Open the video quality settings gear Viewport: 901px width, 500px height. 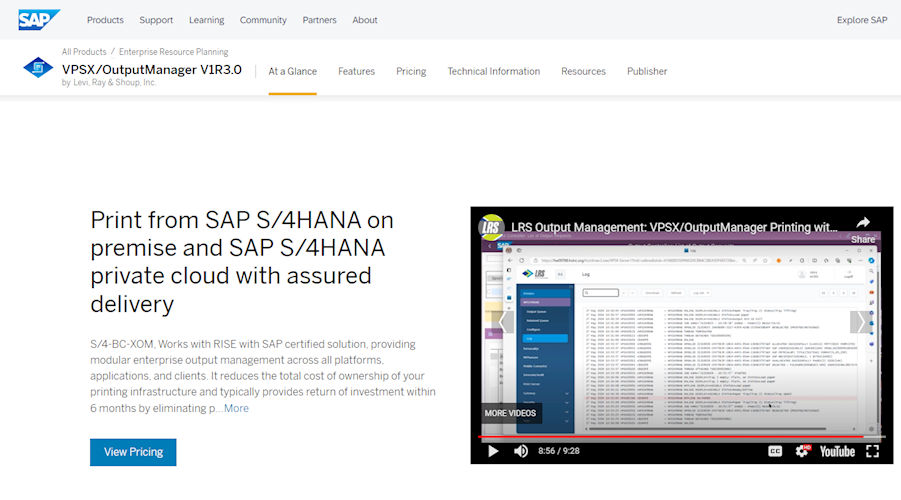(802, 451)
